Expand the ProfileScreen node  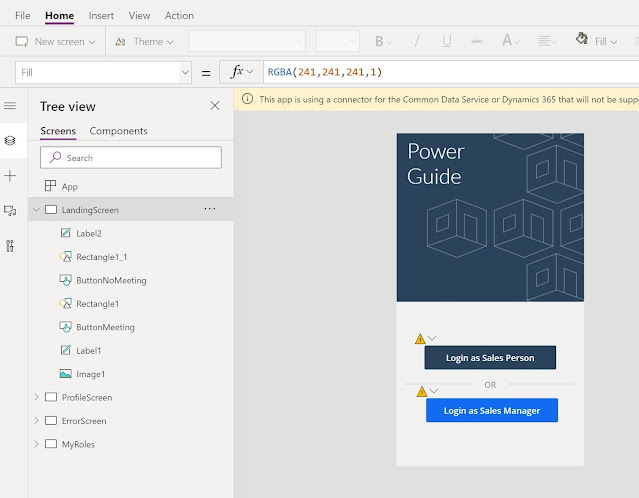(x=36, y=397)
